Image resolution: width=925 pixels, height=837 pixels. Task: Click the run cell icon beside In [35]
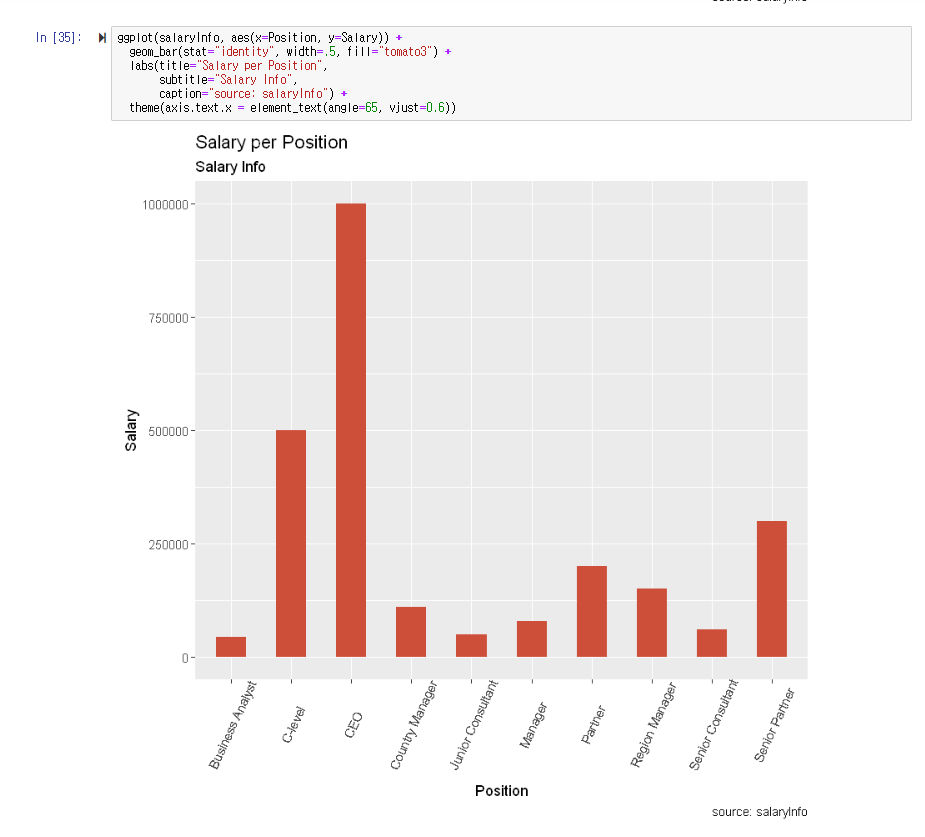click(102, 38)
